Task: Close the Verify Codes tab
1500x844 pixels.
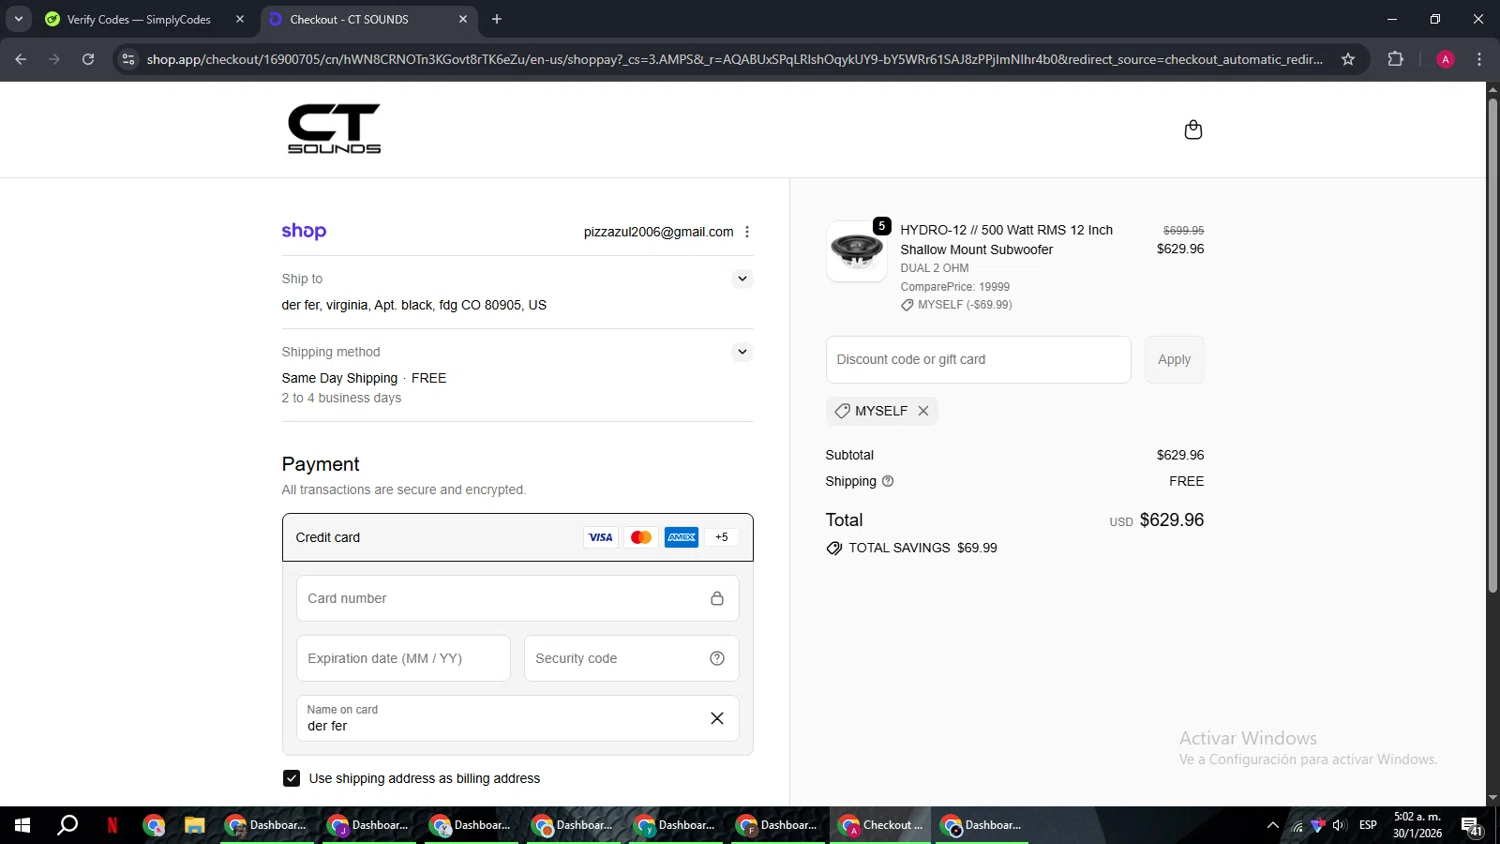Action: coord(240,19)
